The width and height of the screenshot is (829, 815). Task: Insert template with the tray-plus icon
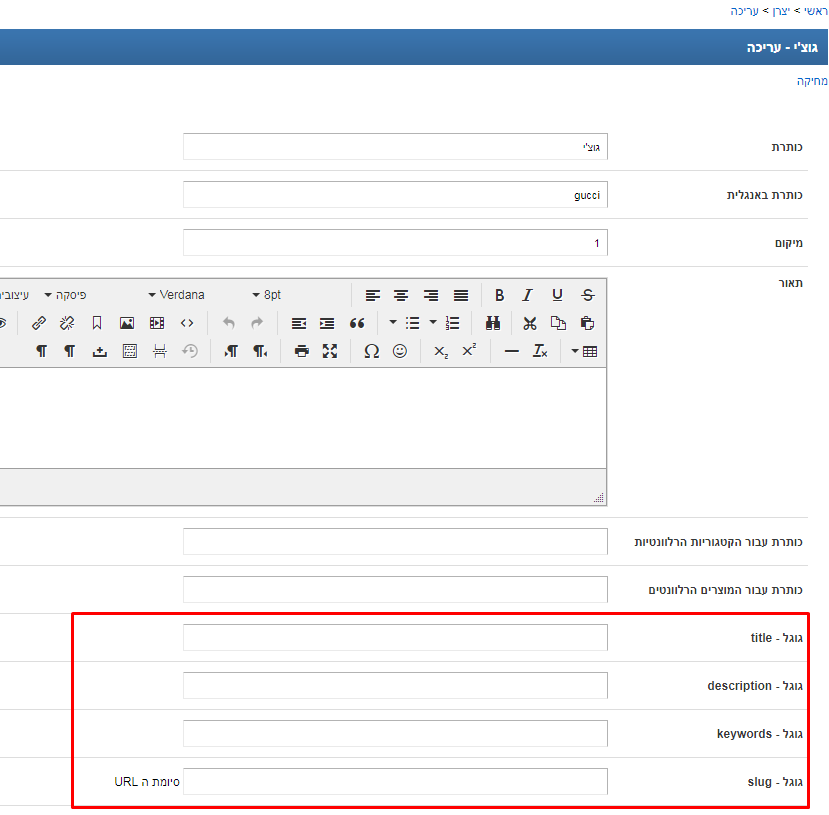(x=99, y=351)
